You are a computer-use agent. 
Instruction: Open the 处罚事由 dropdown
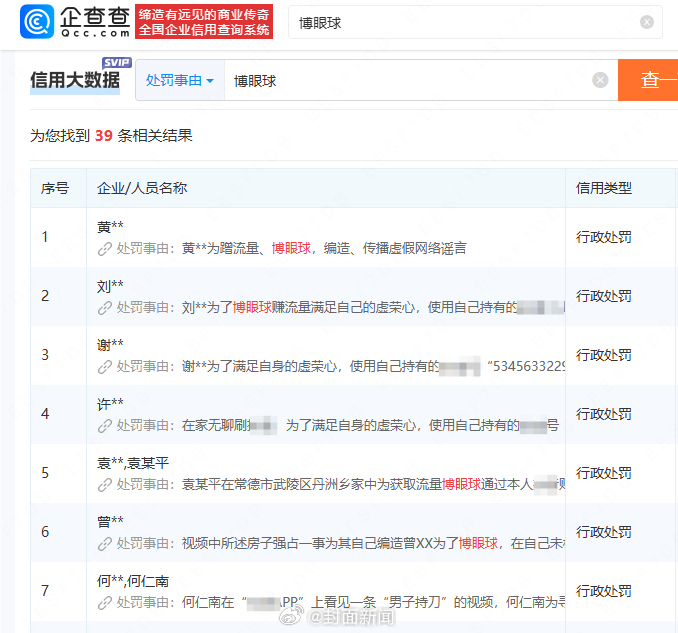point(180,80)
